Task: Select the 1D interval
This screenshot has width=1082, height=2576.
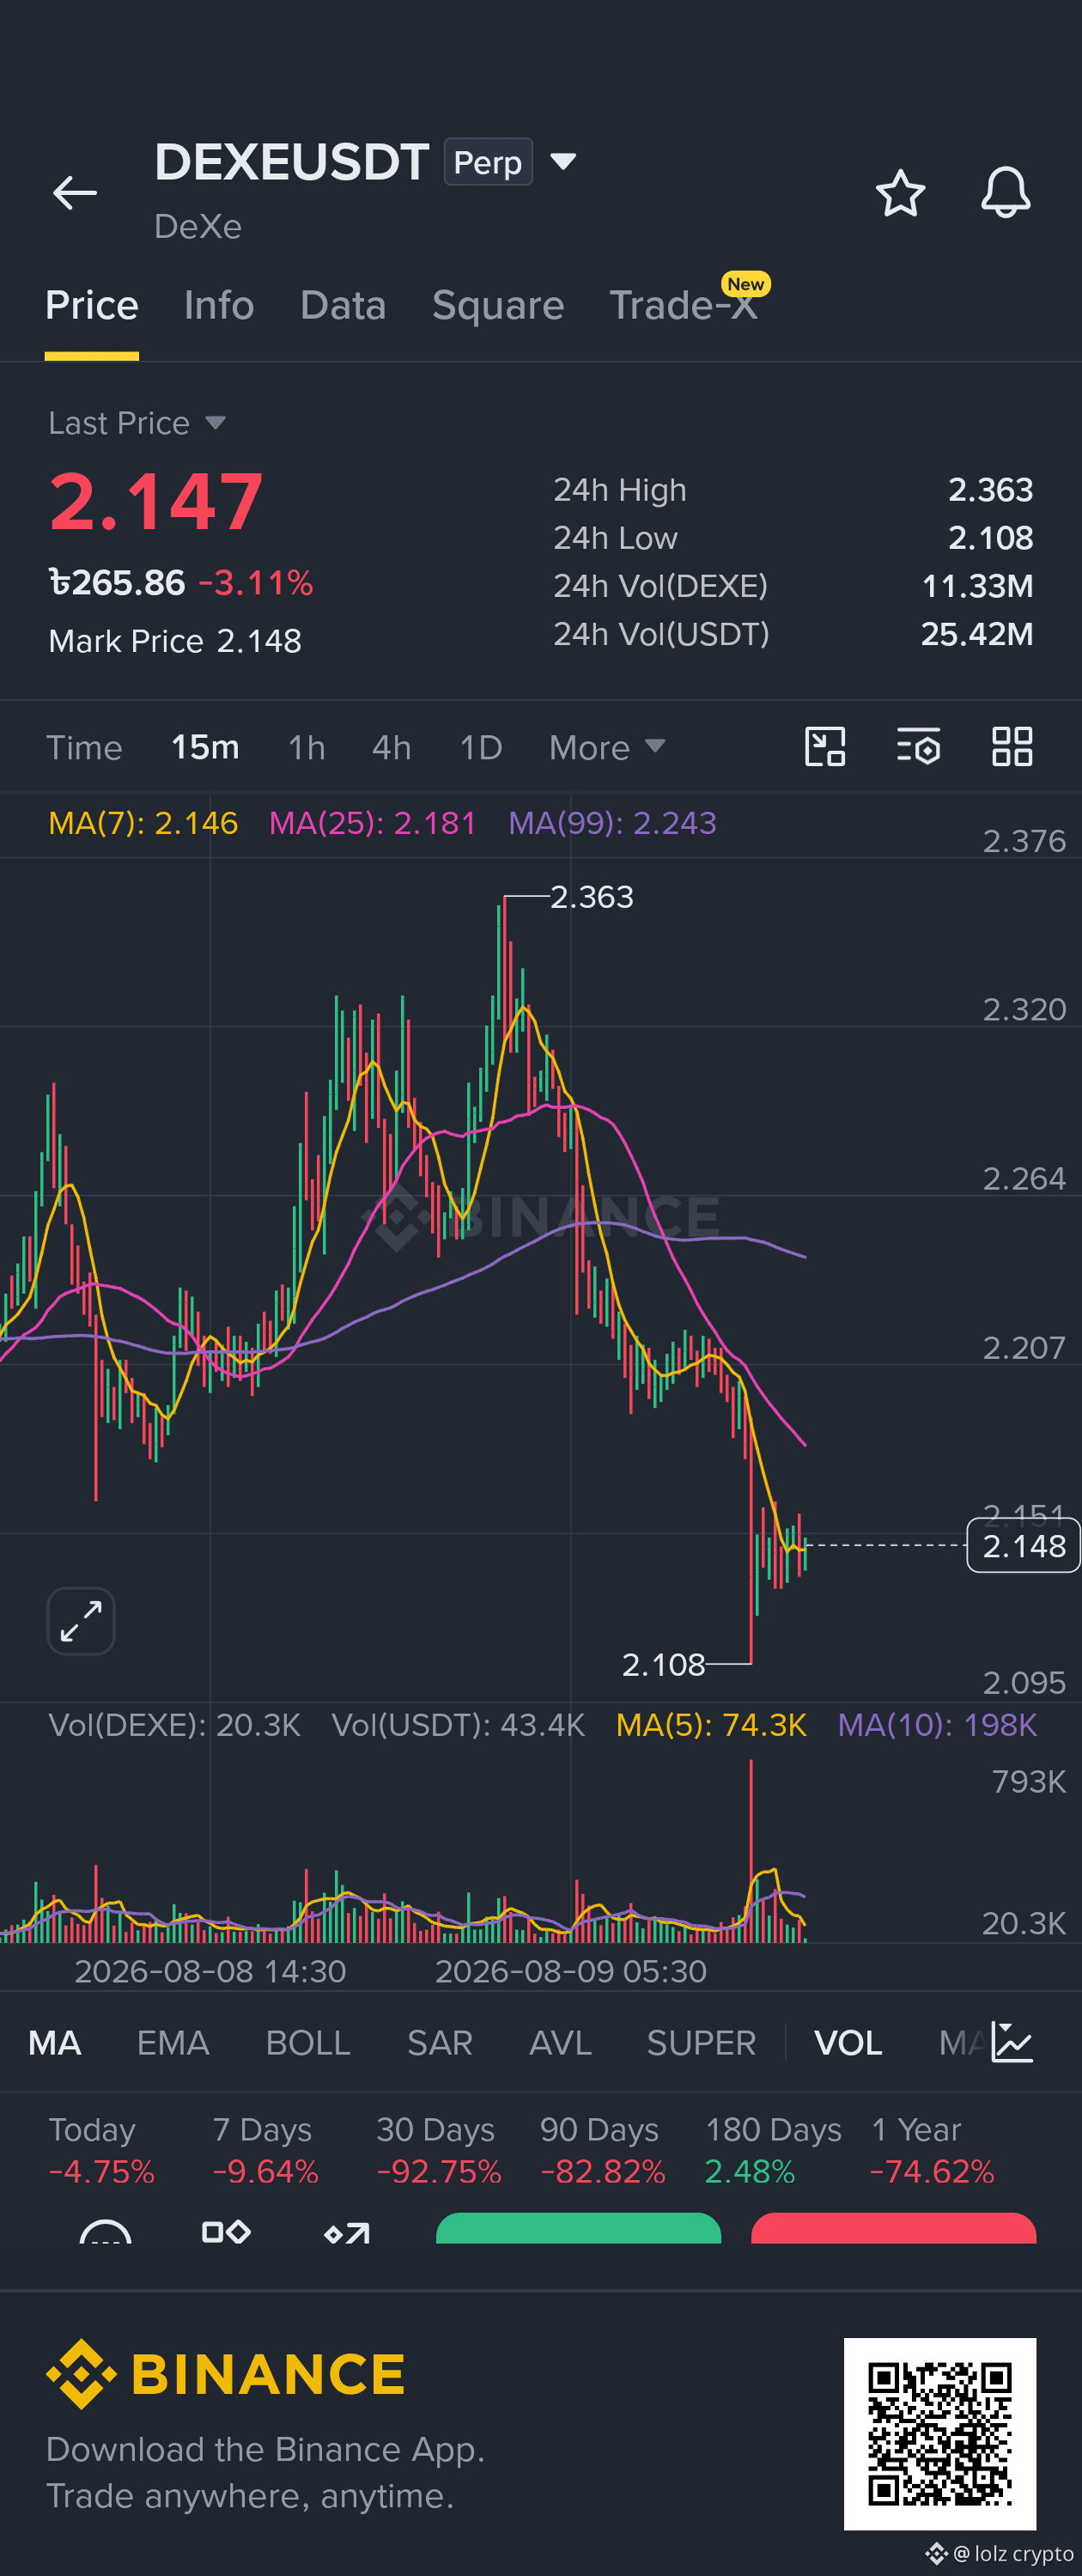Action: click(480, 747)
